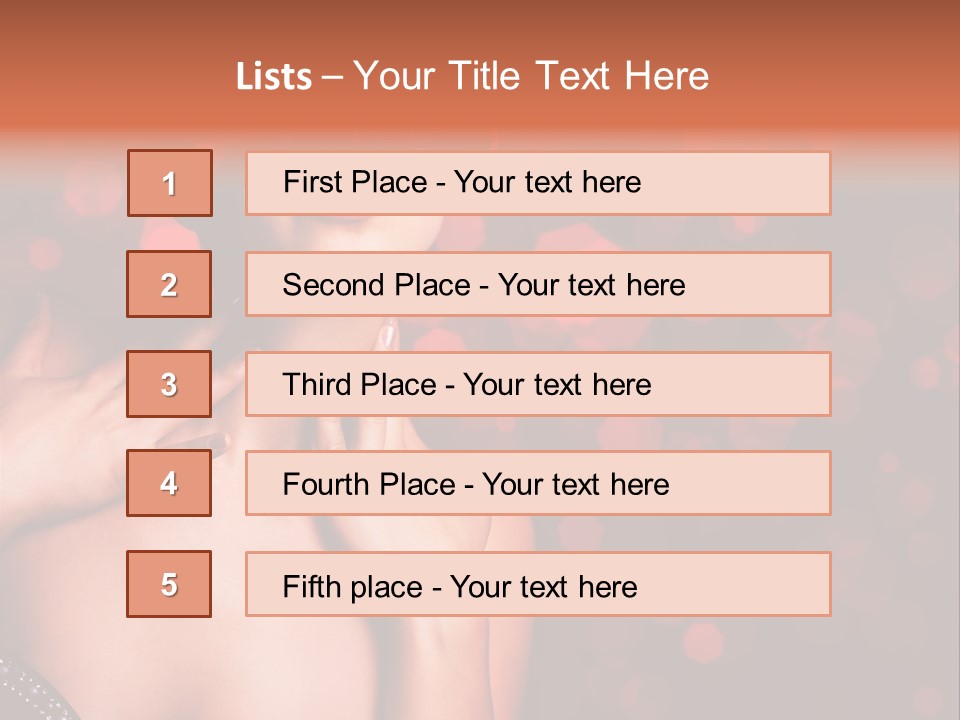Select the number 4 box

coord(170,483)
